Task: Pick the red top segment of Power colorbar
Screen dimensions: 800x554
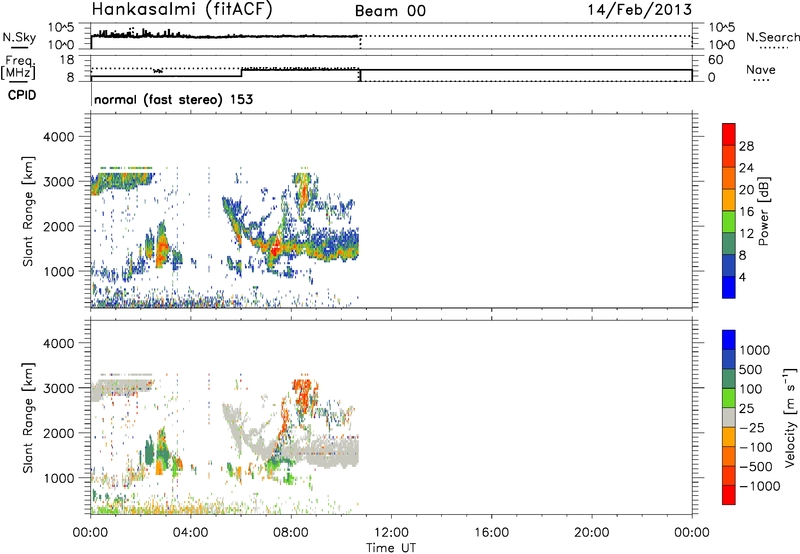Action: [729, 134]
